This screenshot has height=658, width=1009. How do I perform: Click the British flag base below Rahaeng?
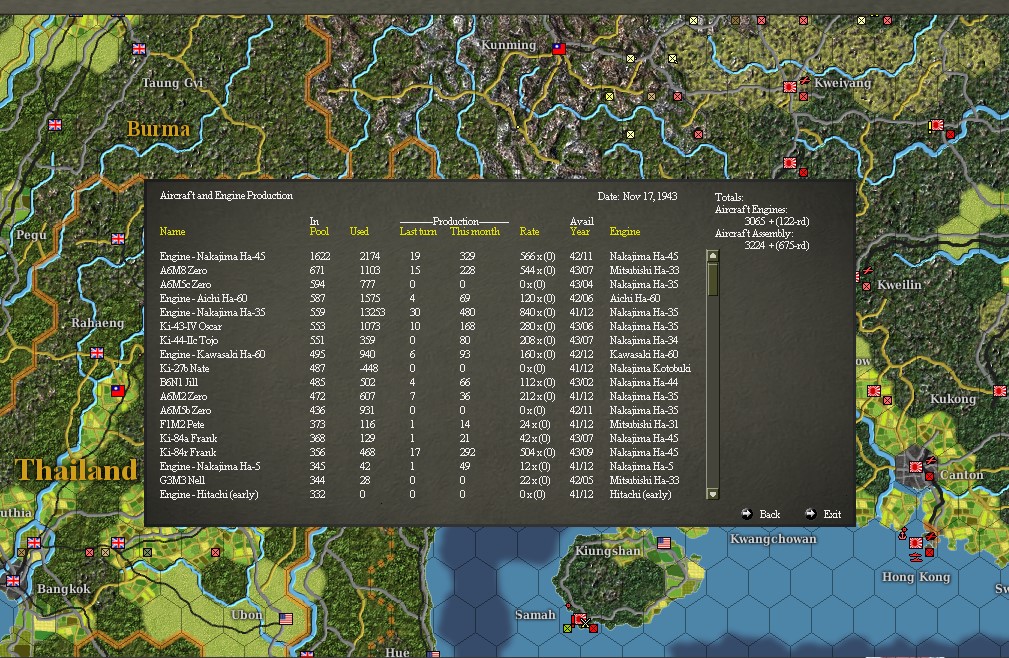point(97,353)
